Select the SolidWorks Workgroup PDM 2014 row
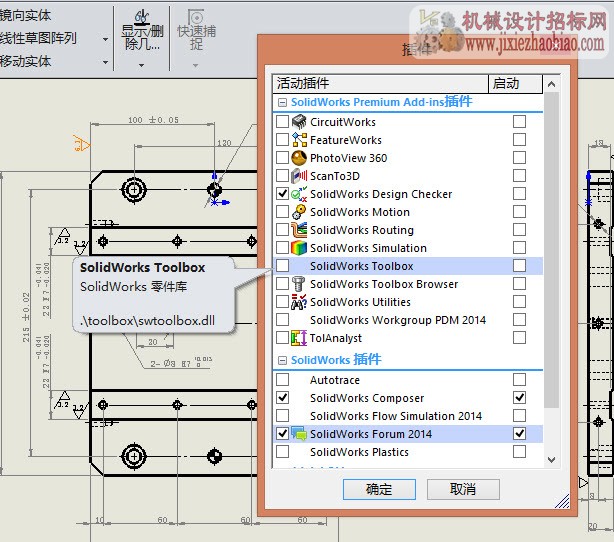614x542 pixels. coord(407,320)
